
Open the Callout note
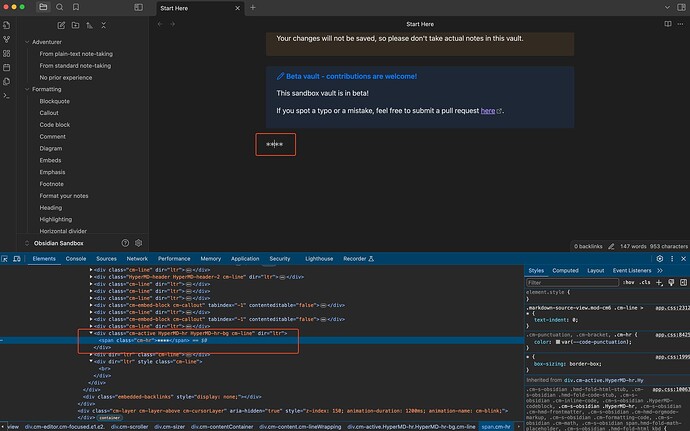click(49, 113)
